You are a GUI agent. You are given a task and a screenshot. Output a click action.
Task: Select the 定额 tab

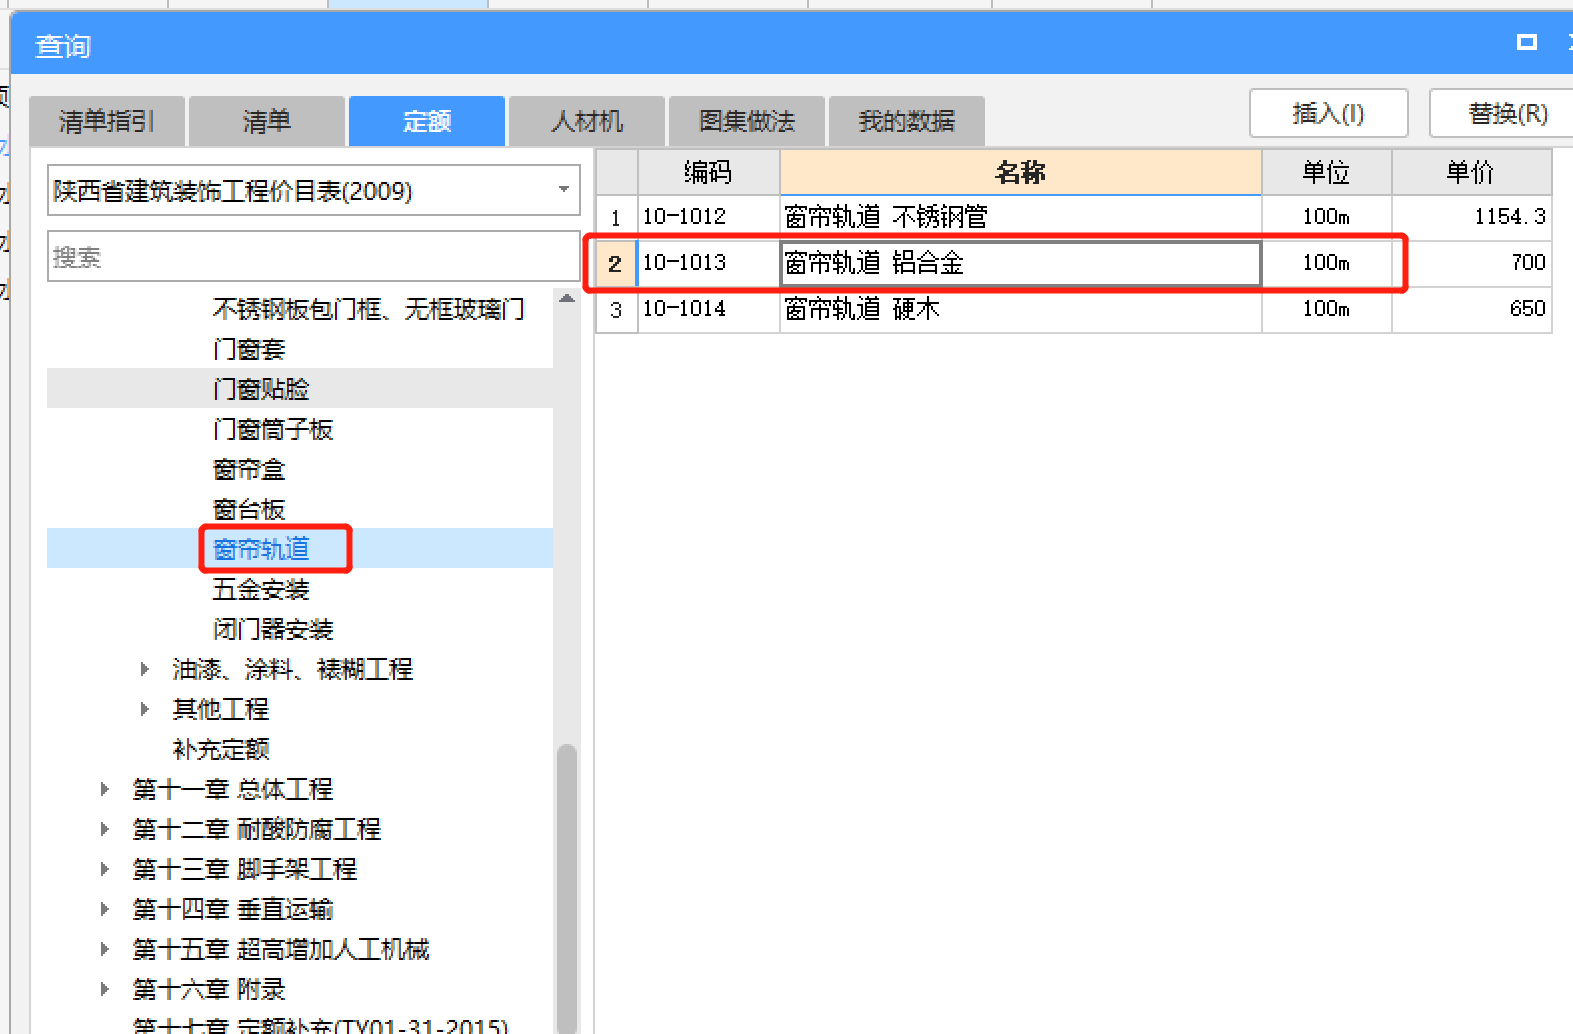coord(427,121)
